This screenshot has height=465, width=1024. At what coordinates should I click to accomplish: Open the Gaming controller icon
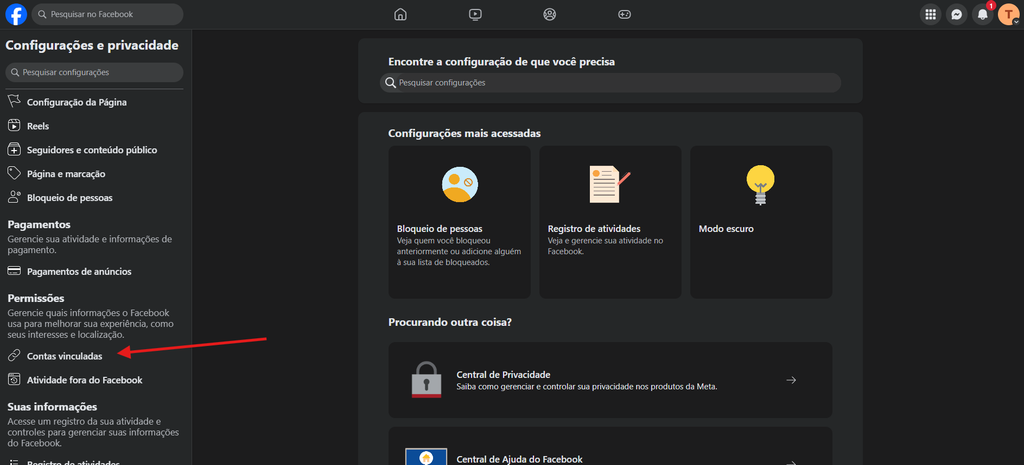point(624,14)
